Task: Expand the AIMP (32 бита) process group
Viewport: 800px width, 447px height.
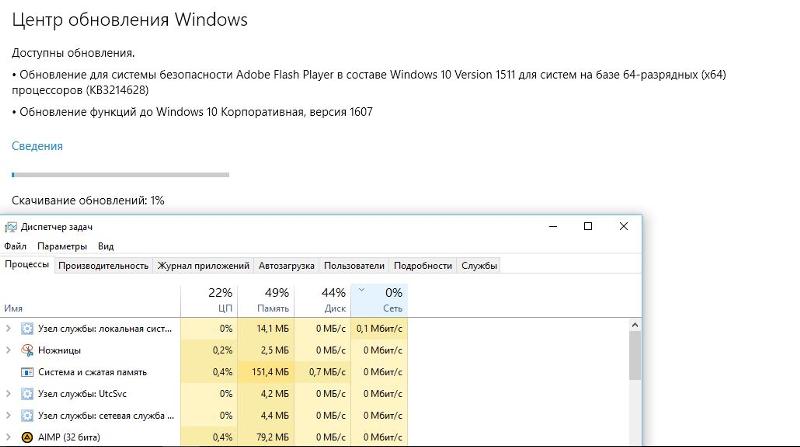Action: tap(8, 437)
